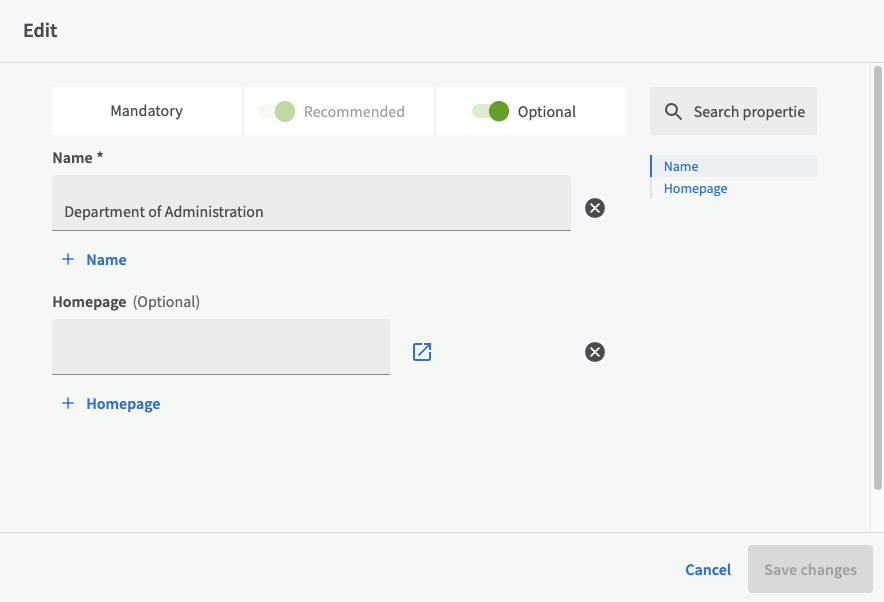Click the Save changes button
This screenshot has height=602, width=884.
click(x=809, y=569)
